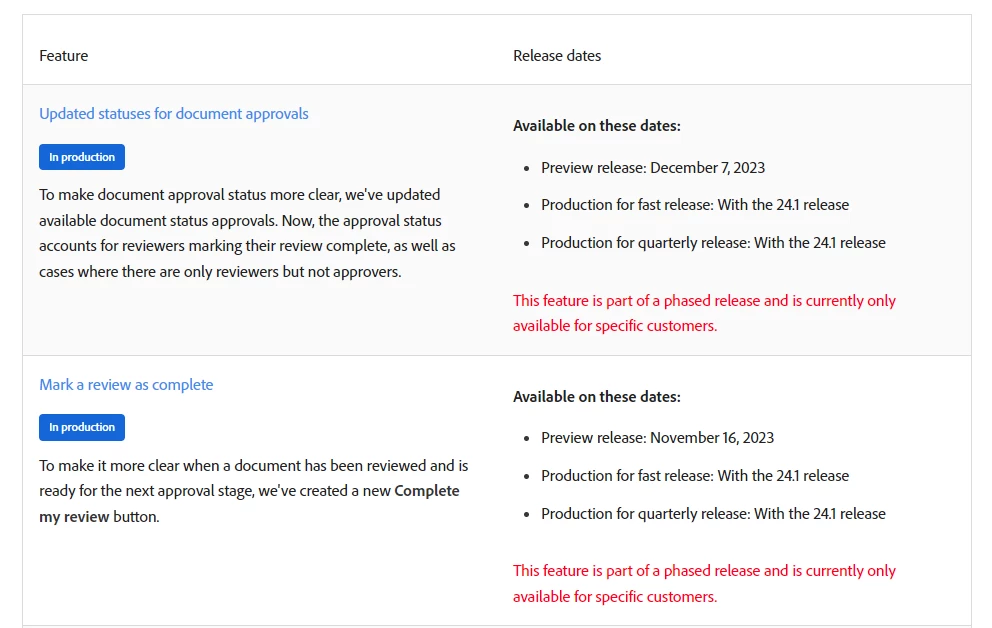Click In production badge under Mark a review
The image size is (992, 628).
[x=82, y=428]
